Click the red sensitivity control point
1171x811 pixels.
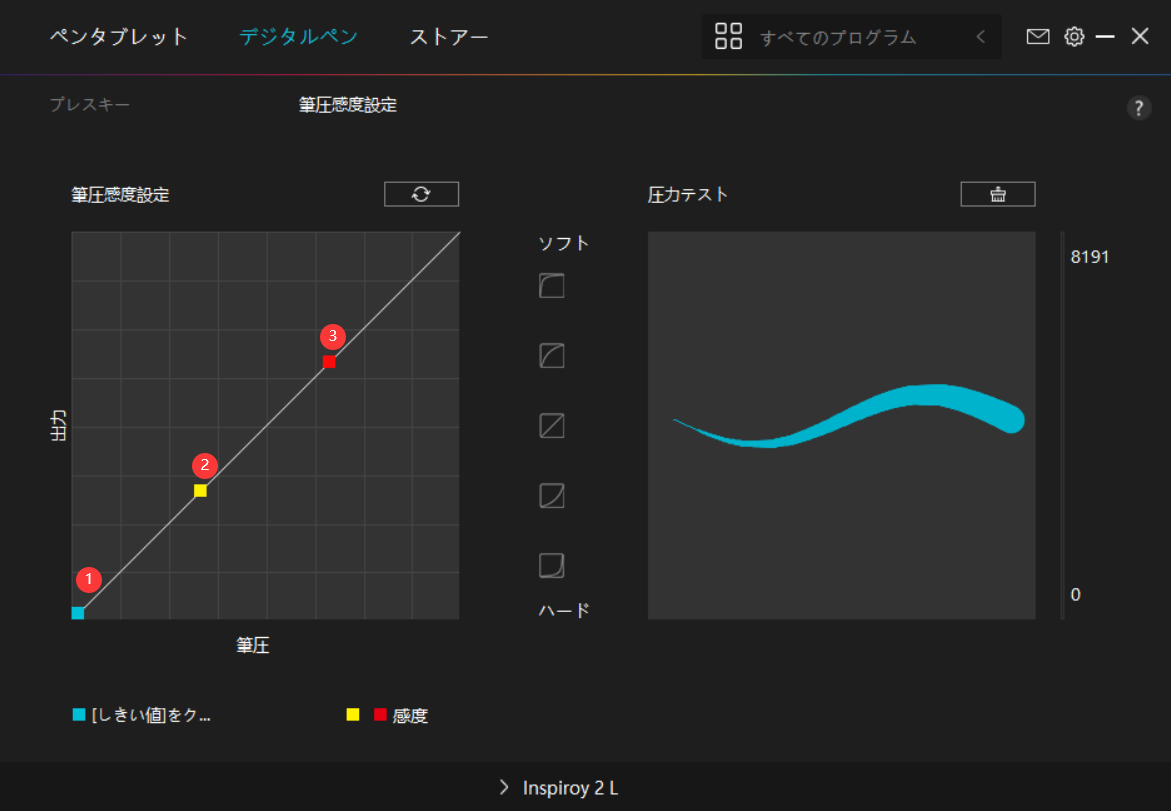[329, 362]
